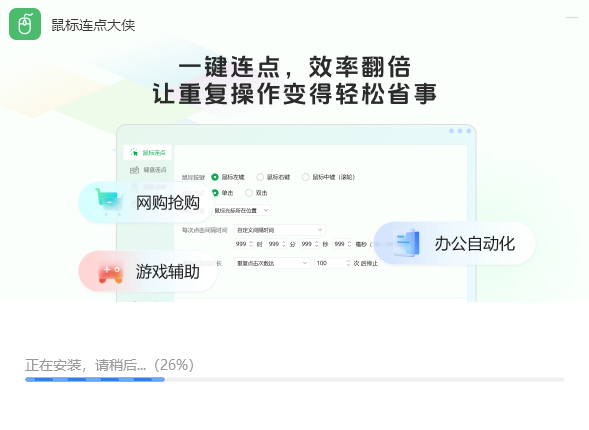Screen dimensions: 589x430
Task: Click the red gamepad icon beside 游戏辅助
Action: (110, 271)
